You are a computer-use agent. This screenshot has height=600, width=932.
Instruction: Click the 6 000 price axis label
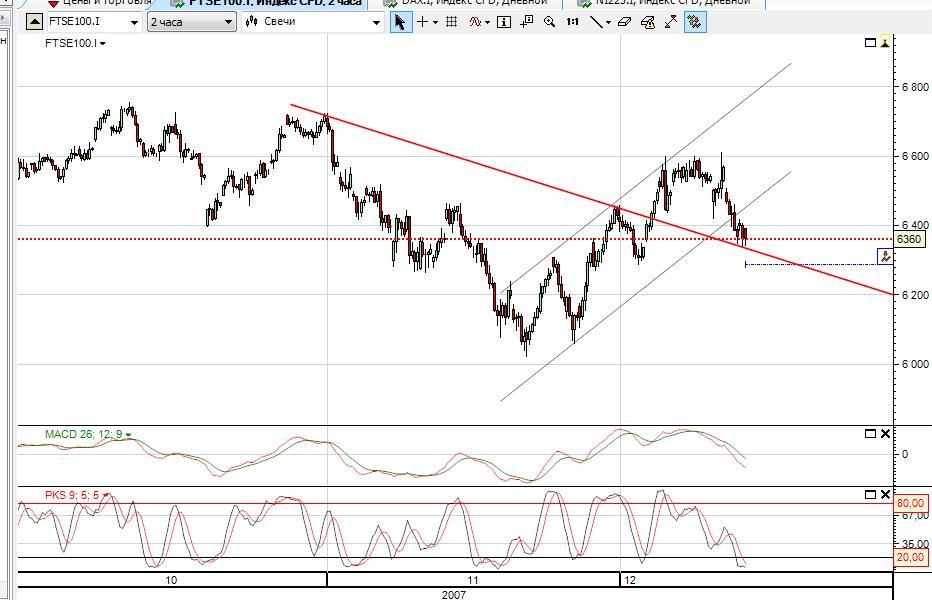(915, 364)
